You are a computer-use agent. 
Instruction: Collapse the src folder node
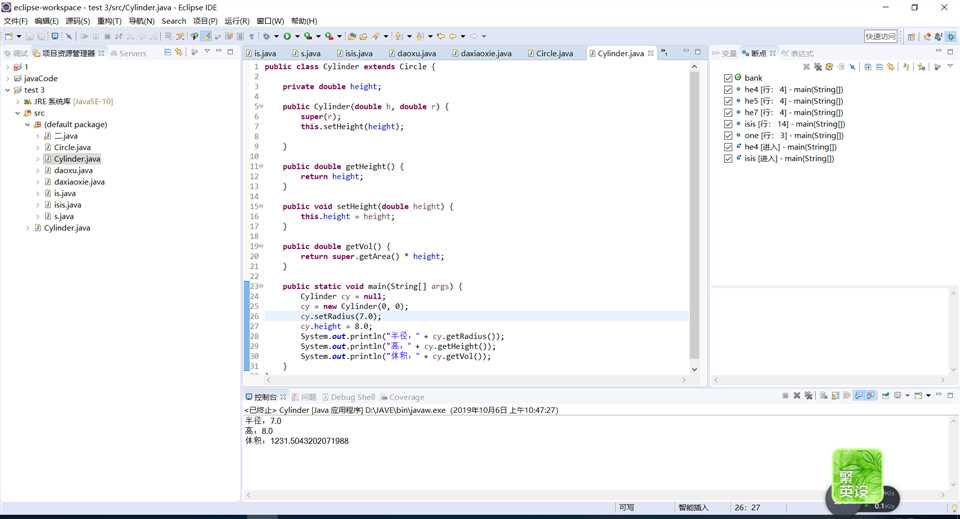pyautogui.click(x=17, y=113)
